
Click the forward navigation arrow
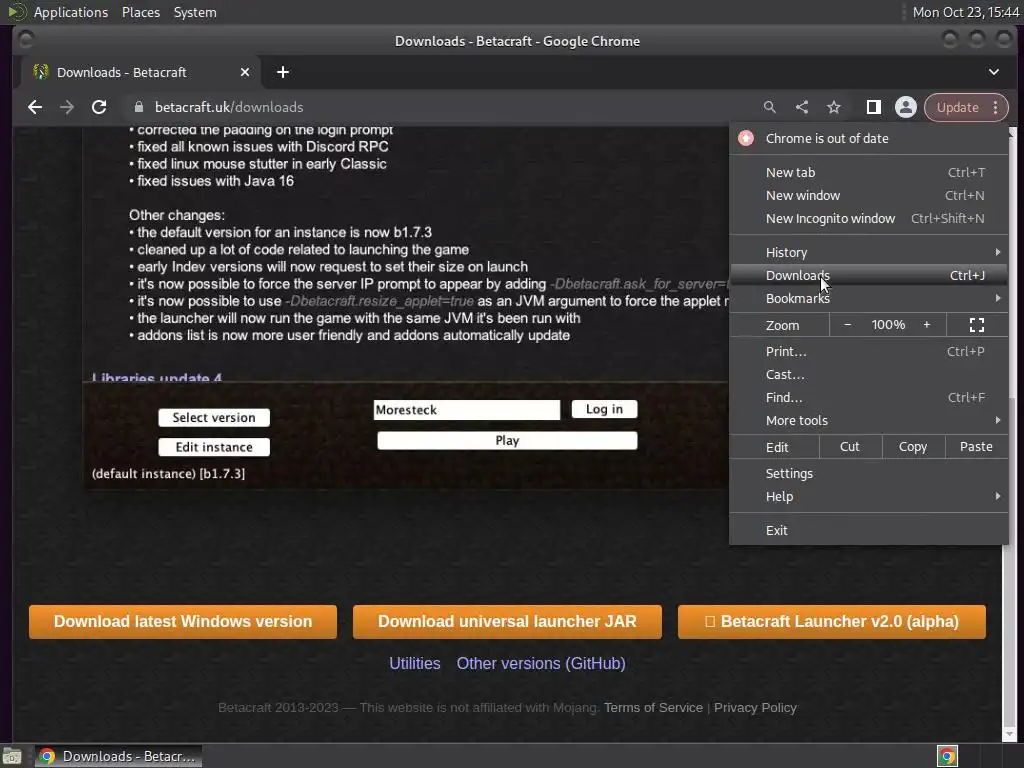[67, 107]
